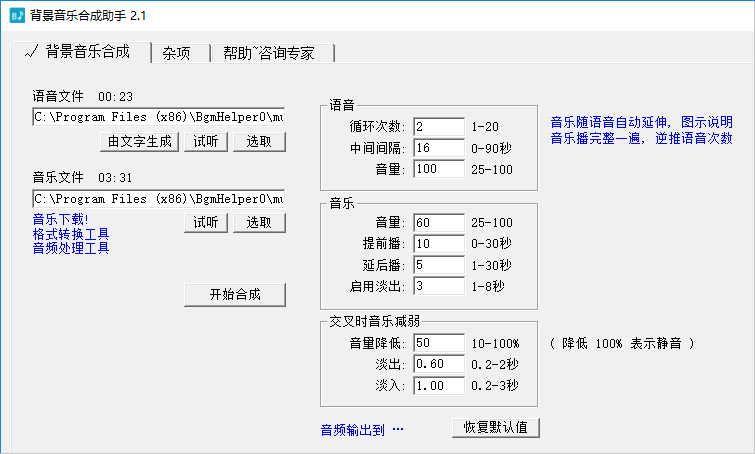755x454 pixels.
Task: Open the 帮助~咨询专家 tab
Action: (268, 53)
